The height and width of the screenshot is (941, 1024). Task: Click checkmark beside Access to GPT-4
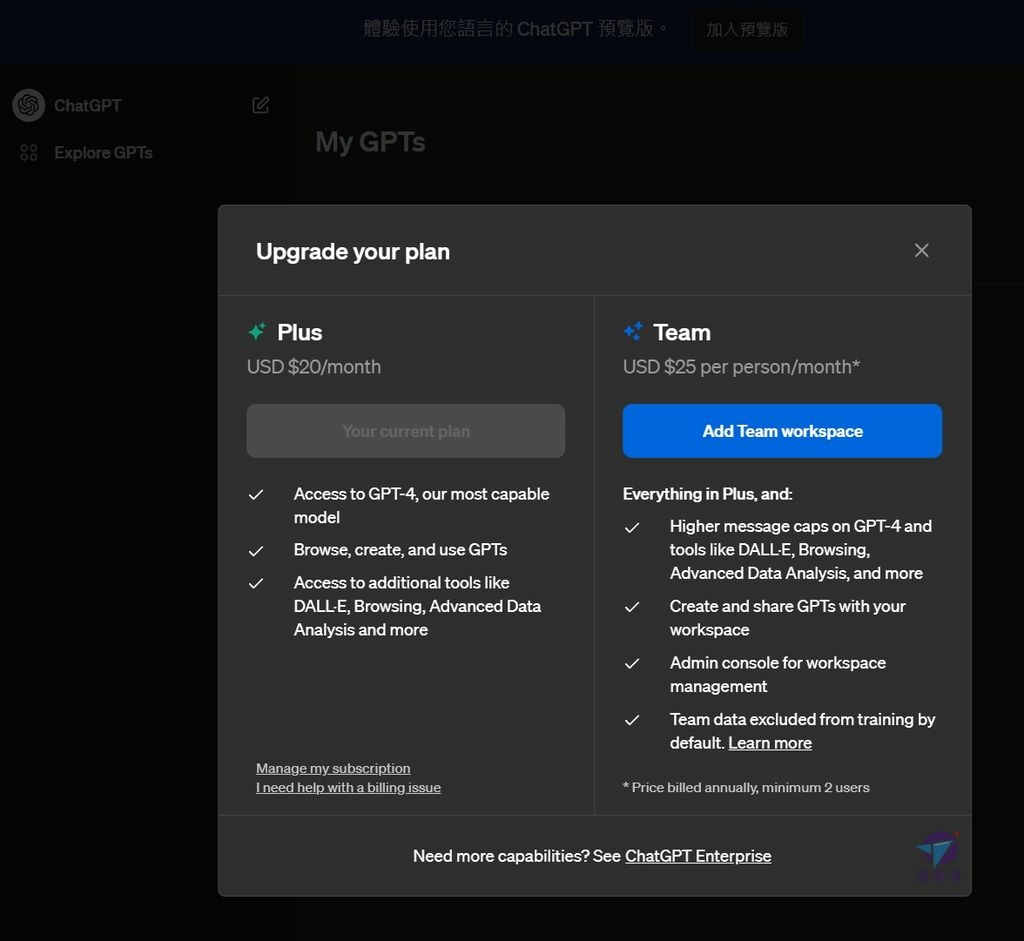point(256,494)
